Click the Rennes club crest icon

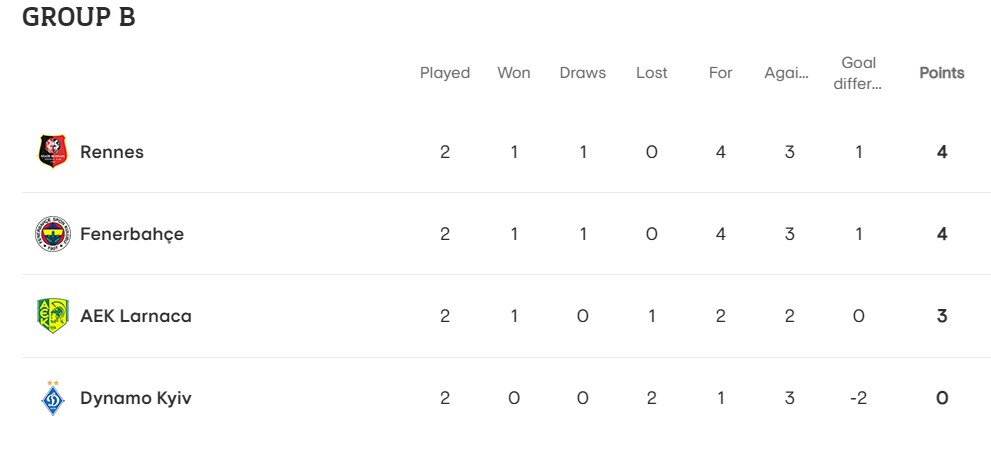53,152
